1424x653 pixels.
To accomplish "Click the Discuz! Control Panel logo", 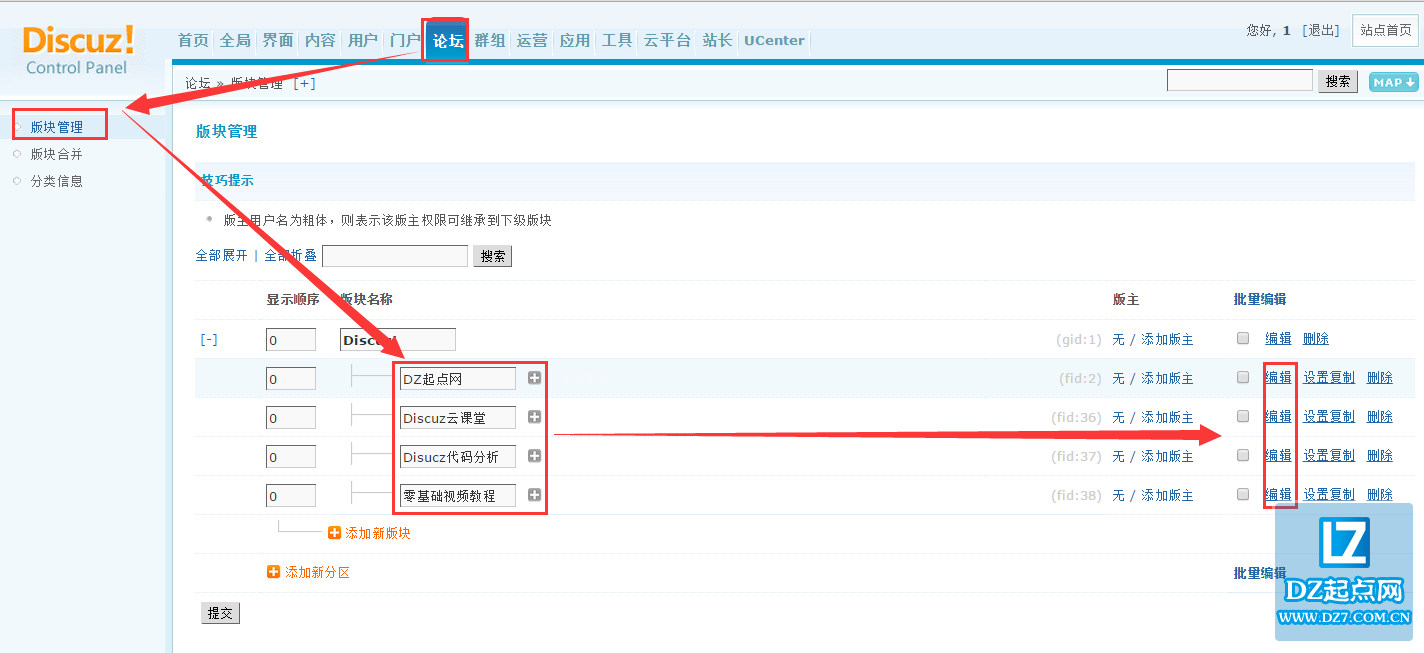I will click(x=78, y=50).
